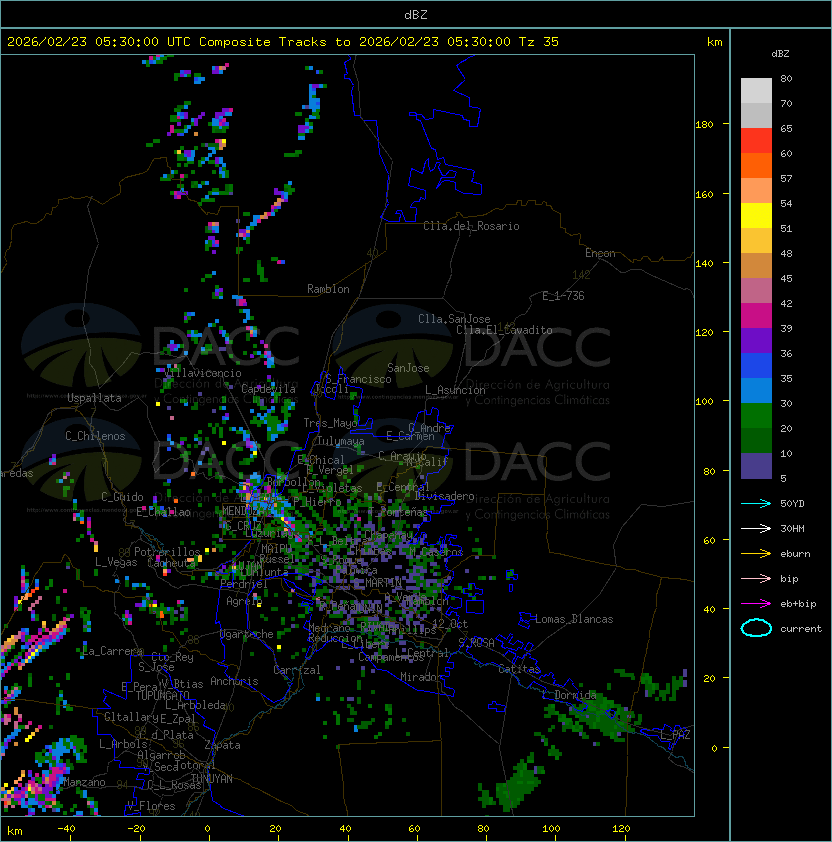Click the magenta eb+bip arrow icon
The width and height of the screenshot is (832, 842).
tap(756, 604)
